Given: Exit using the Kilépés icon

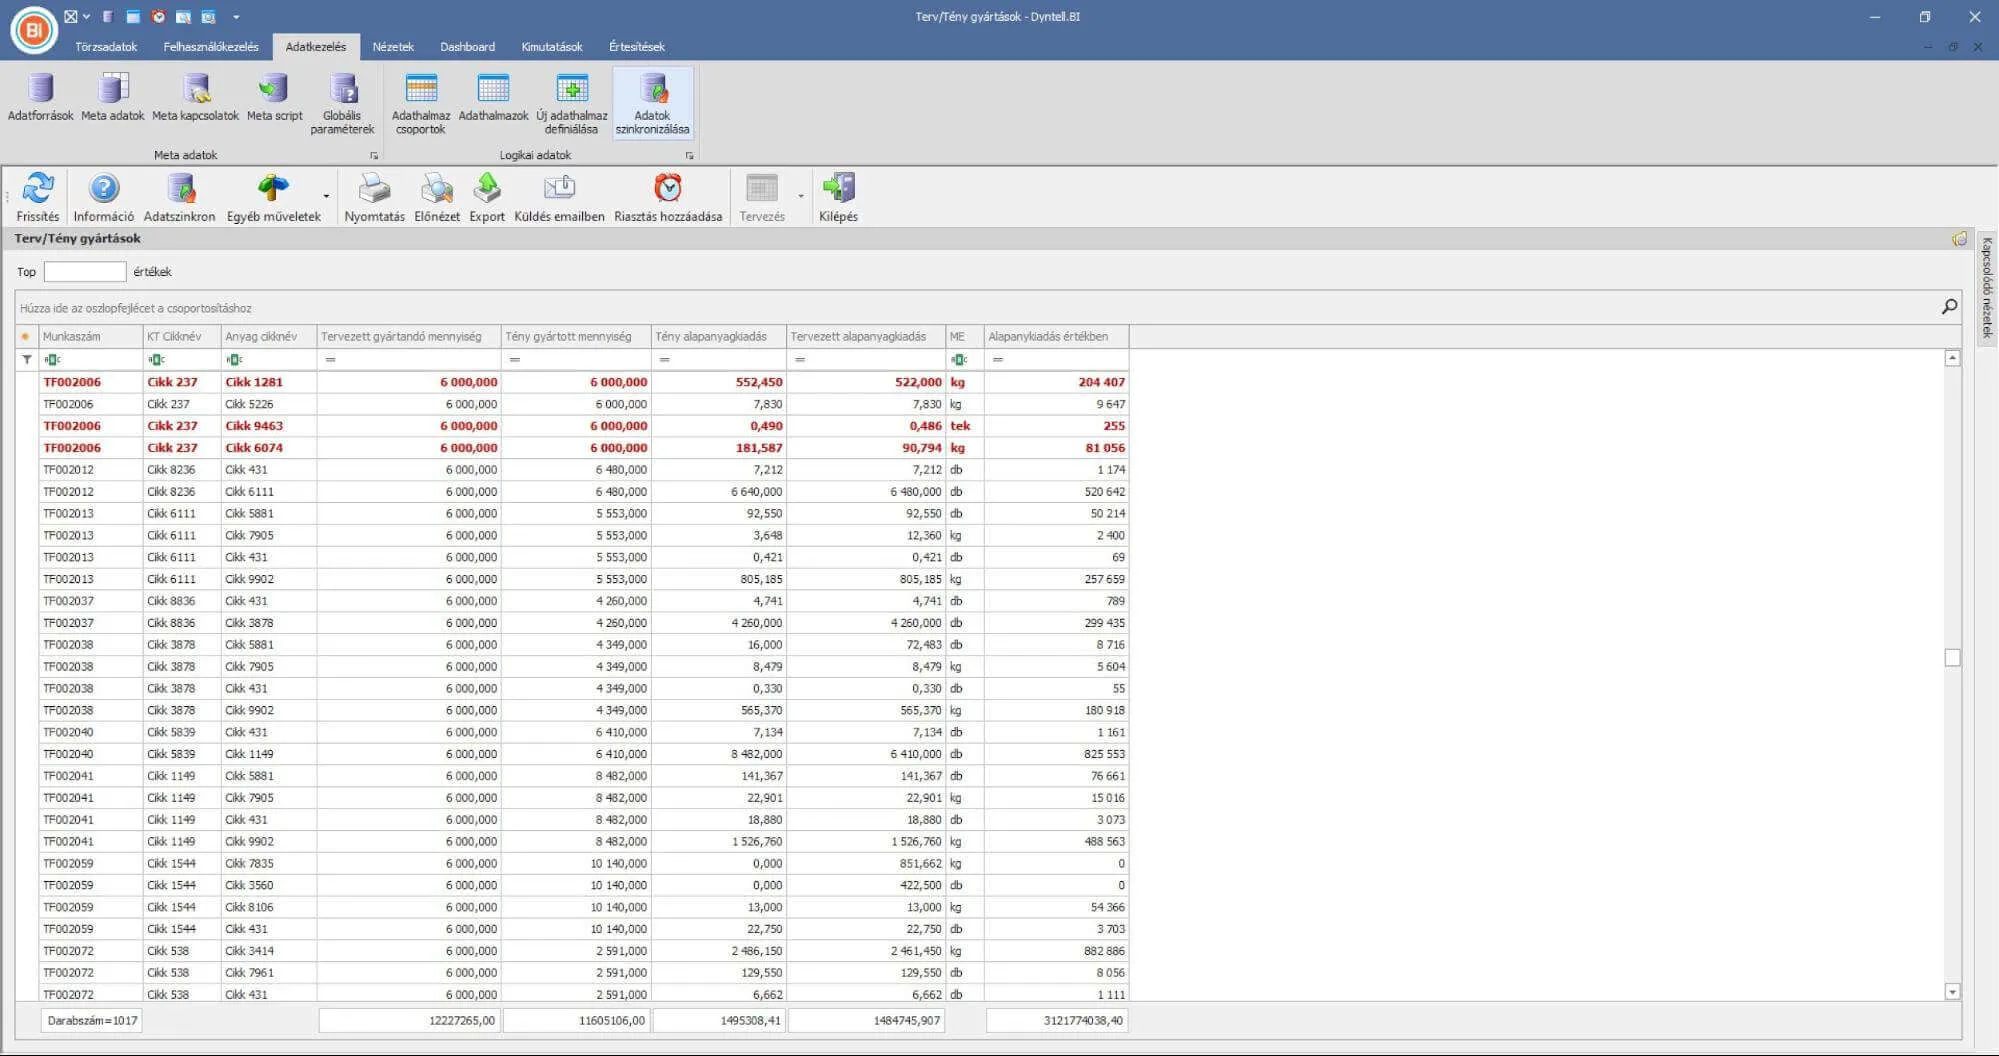Looking at the screenshot, I should (838, 190).
